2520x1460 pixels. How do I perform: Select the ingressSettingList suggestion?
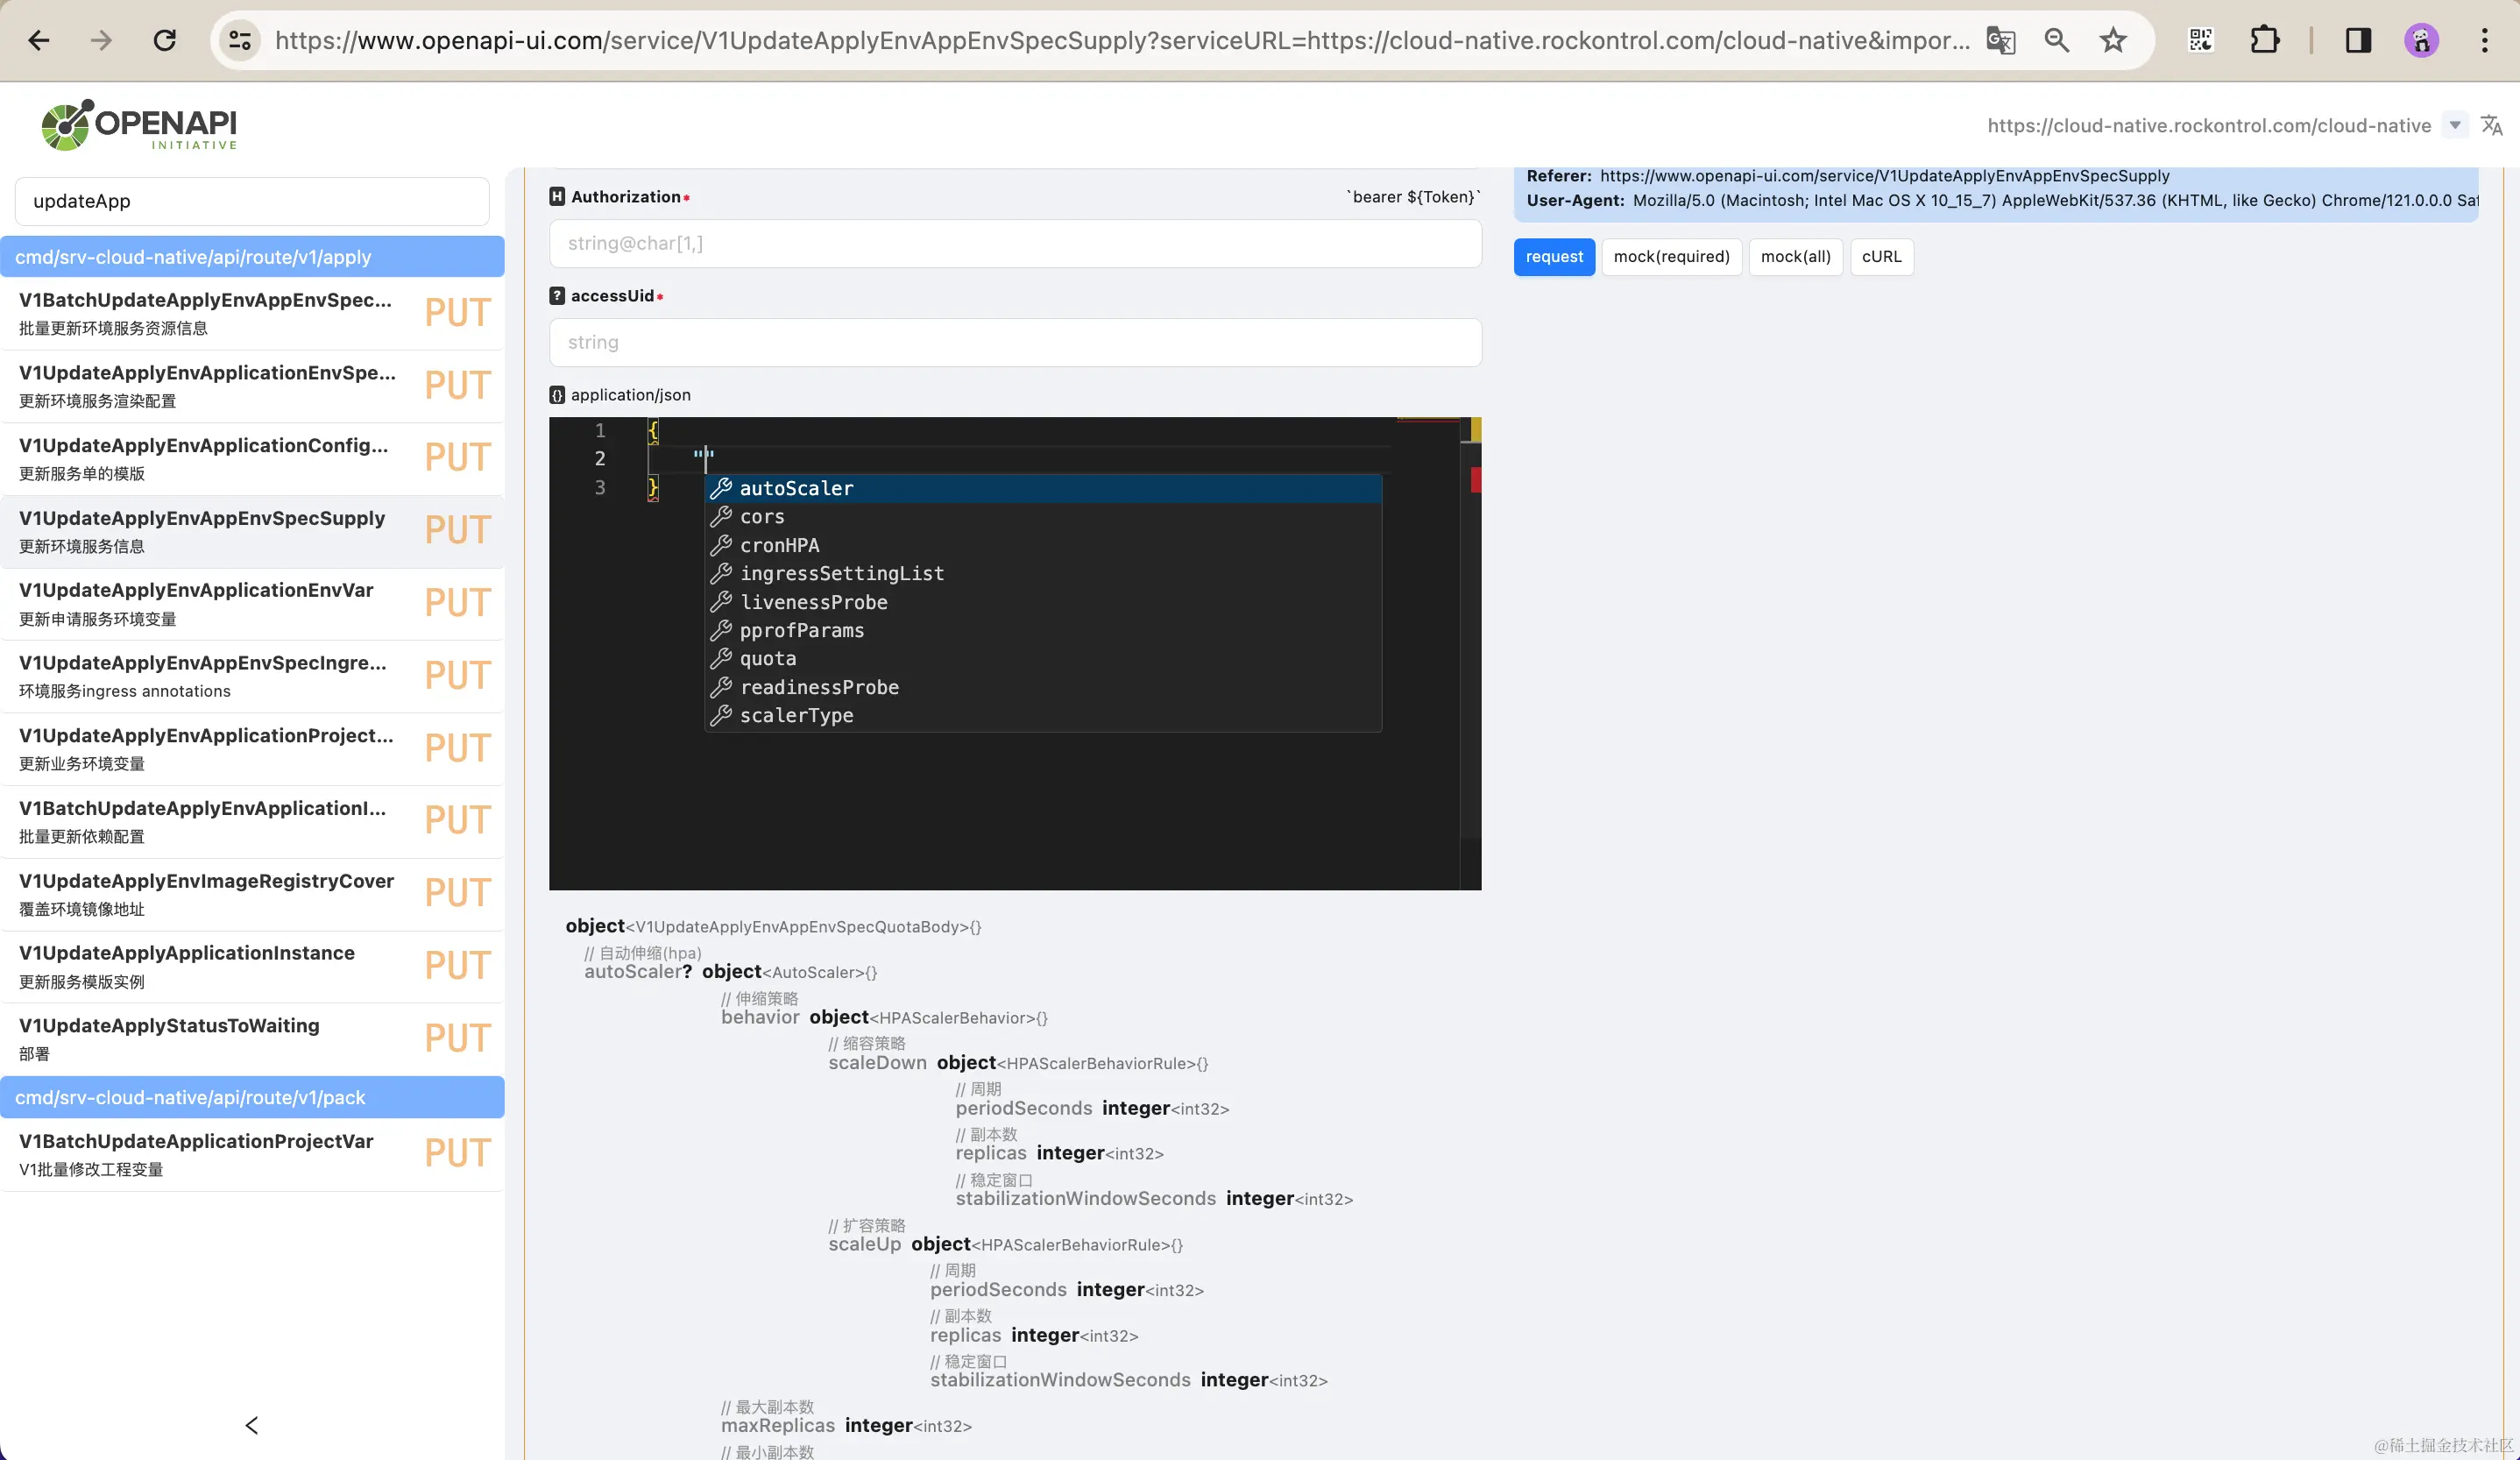click(x=1043, y=573)
